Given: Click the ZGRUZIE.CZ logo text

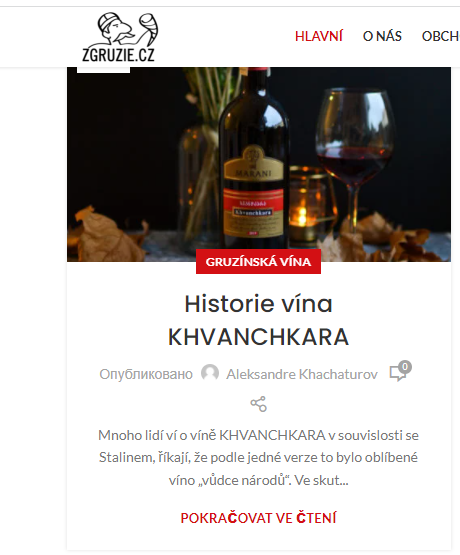Looking at the screenshot, I should tap(118, 55).
